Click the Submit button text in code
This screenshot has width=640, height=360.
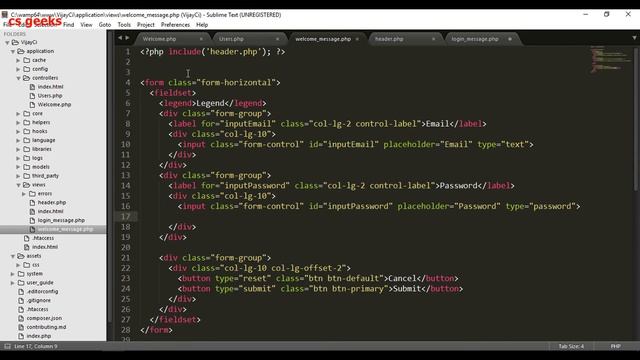[407, 289]
